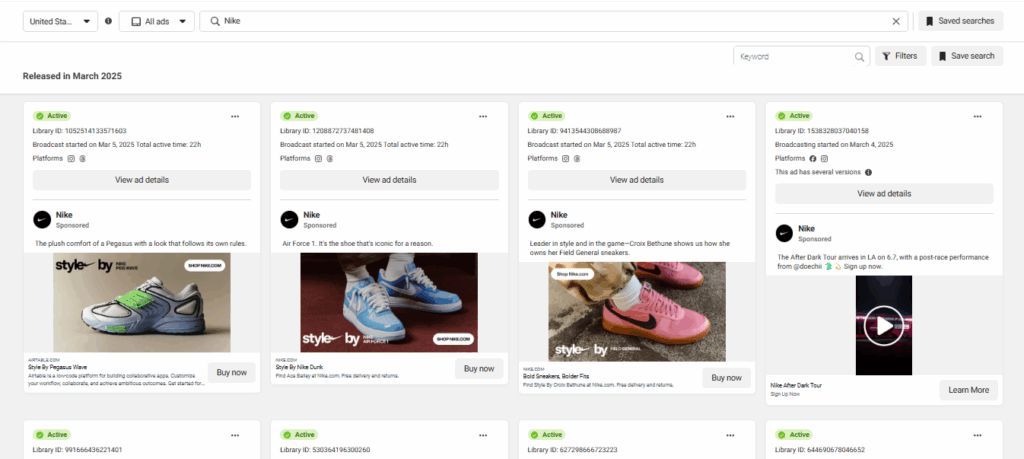Click Learn More on Nike After Dark Tour
Screen dimensions: 1024x459
pos(968,390)
